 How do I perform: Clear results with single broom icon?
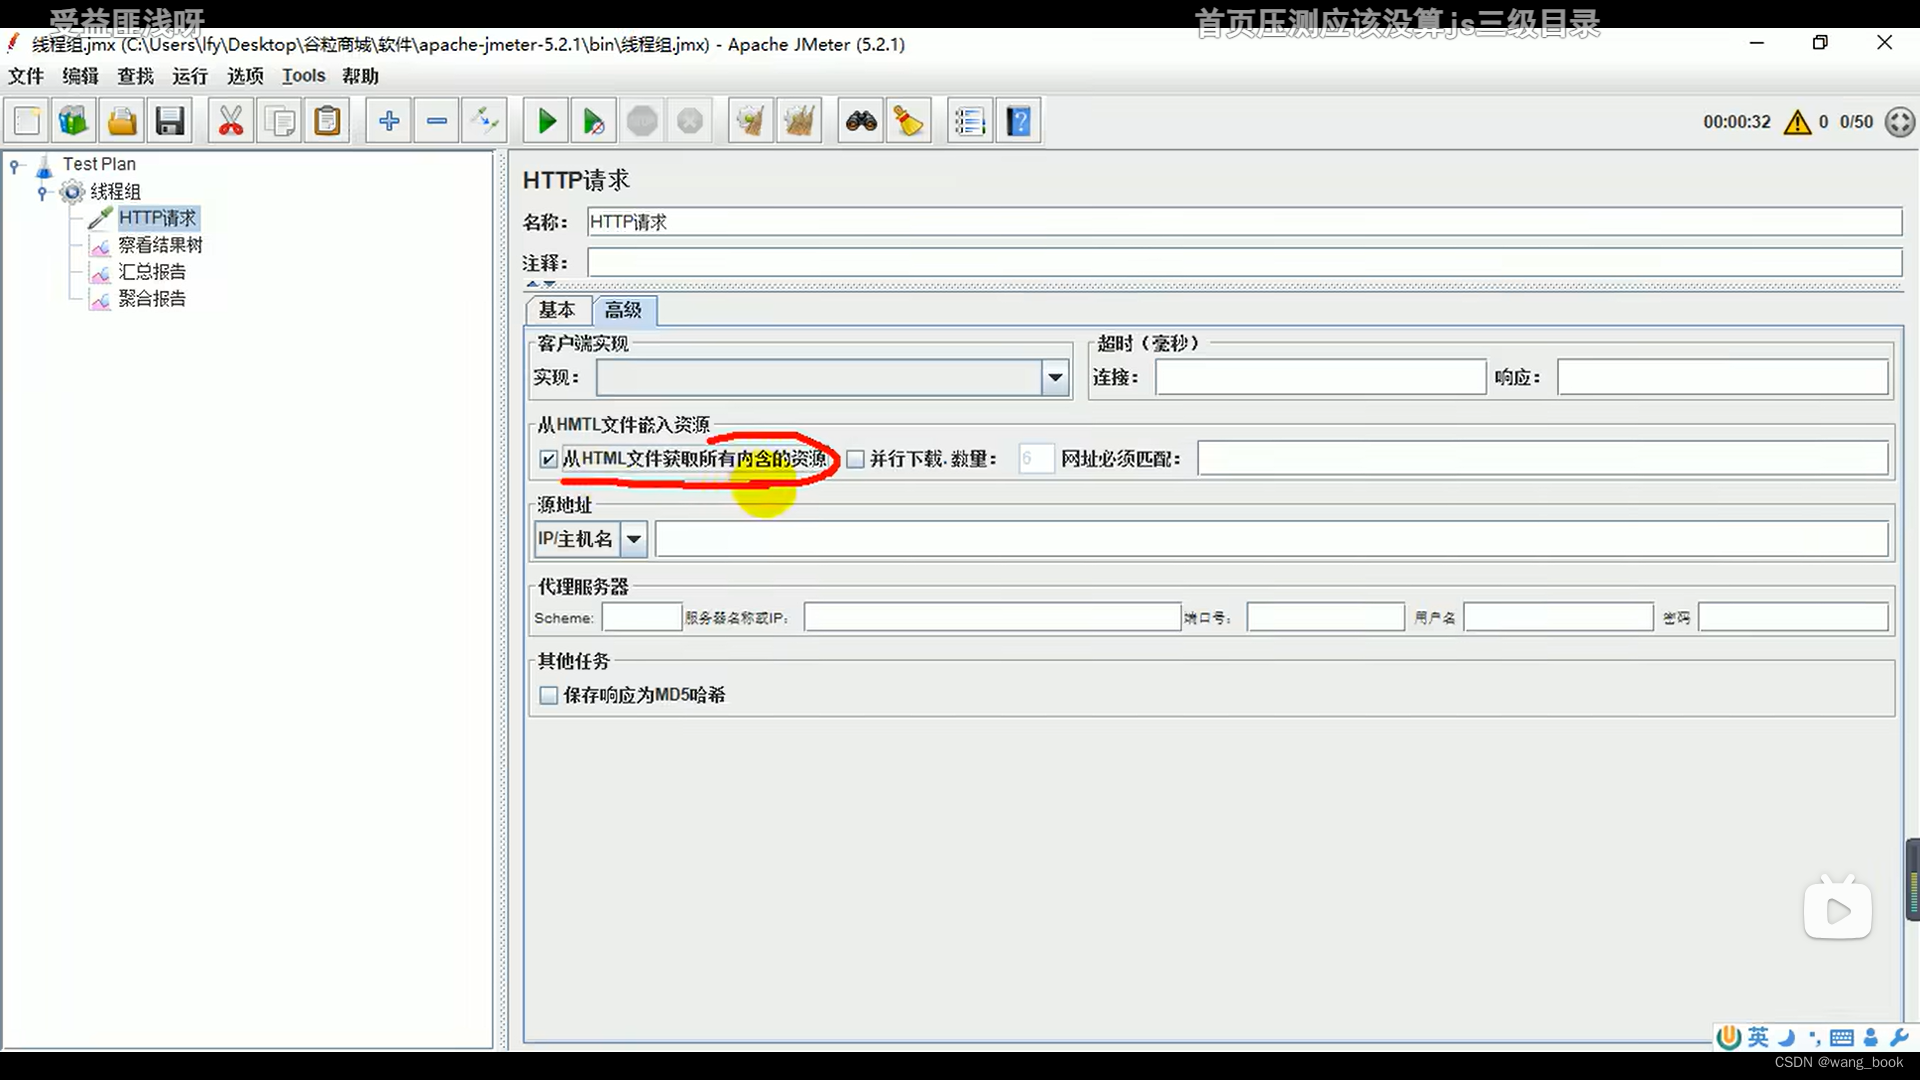[751, 121]
